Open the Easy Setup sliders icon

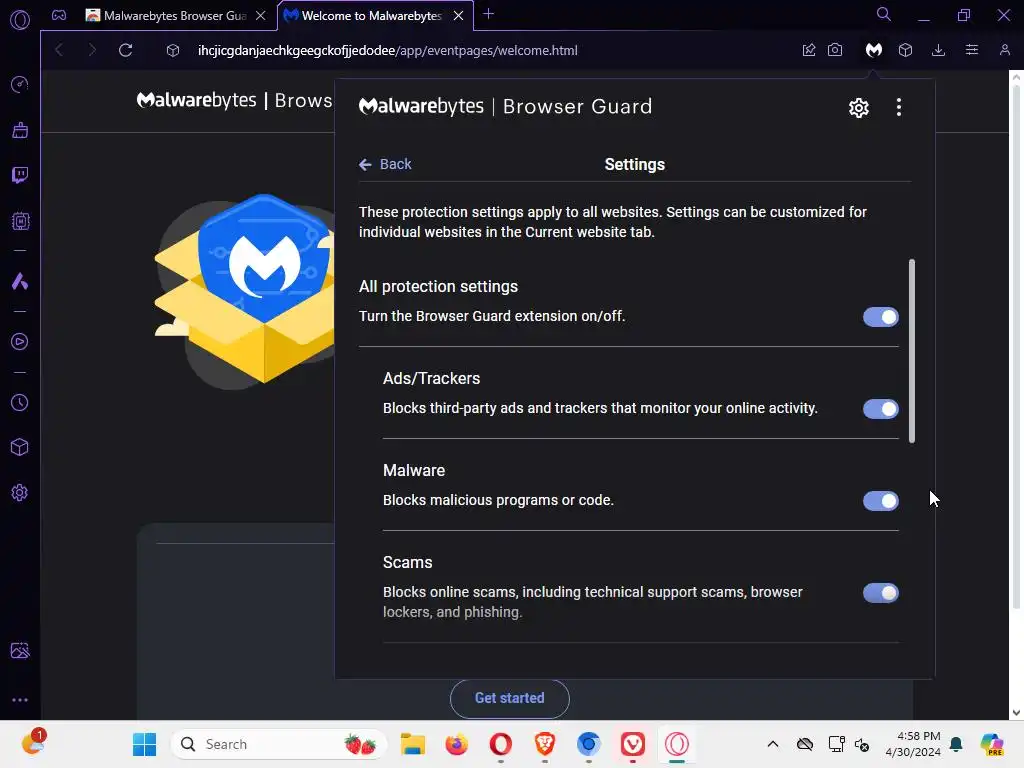pyautogui.click(x=972, y=50)
